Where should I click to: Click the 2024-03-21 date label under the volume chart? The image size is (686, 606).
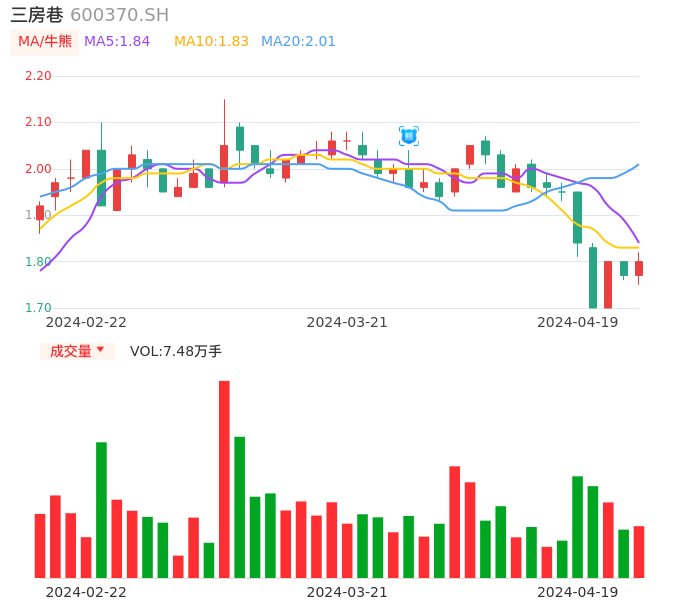pyautogui.click(x=346, y=592)
